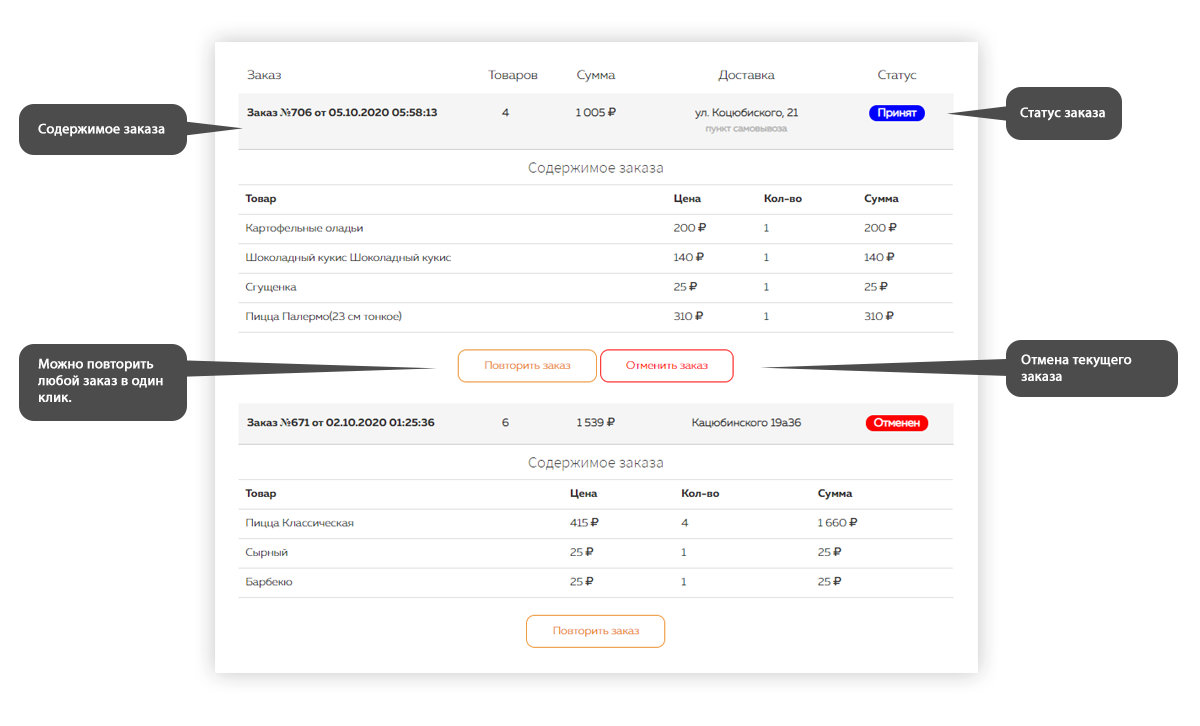Click the red Отменен status badge
The image size is (1200, 726).
pyautogui.click(x=896, y=423)
